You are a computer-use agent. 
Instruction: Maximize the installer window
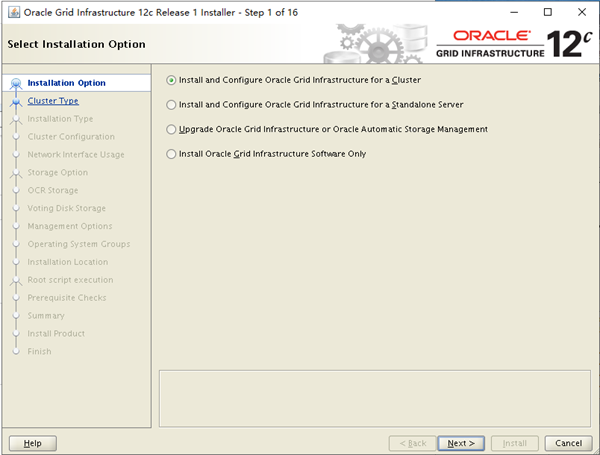coord(548,12)
